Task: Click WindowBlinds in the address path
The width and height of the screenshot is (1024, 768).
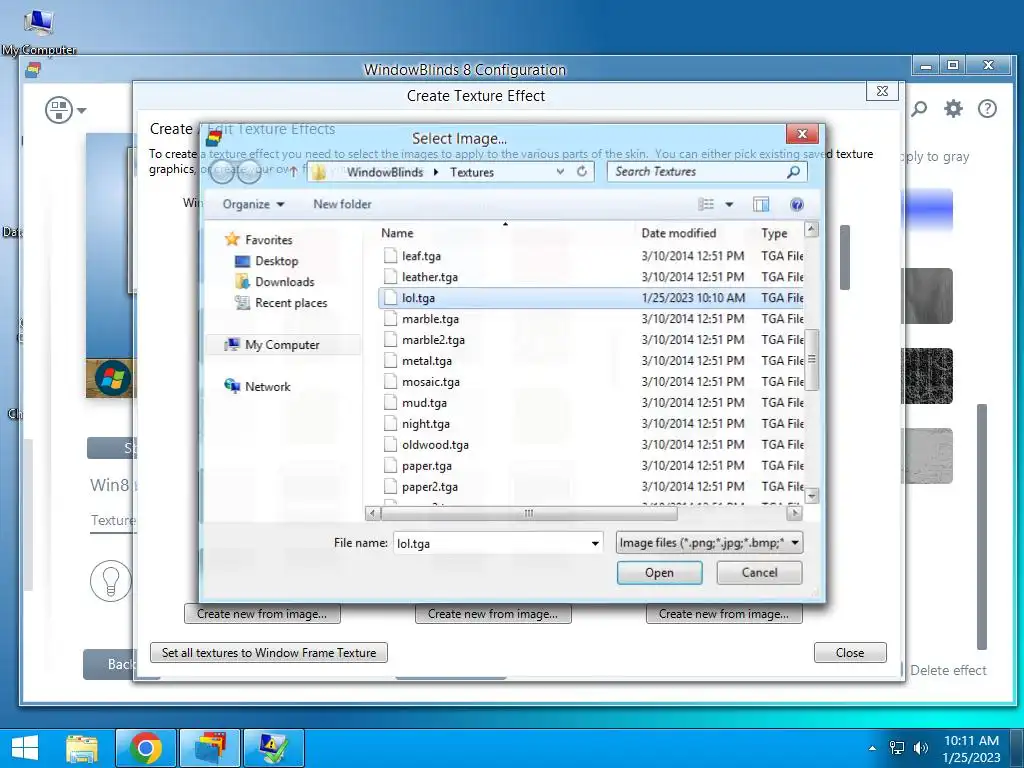Action: (385, 172)
